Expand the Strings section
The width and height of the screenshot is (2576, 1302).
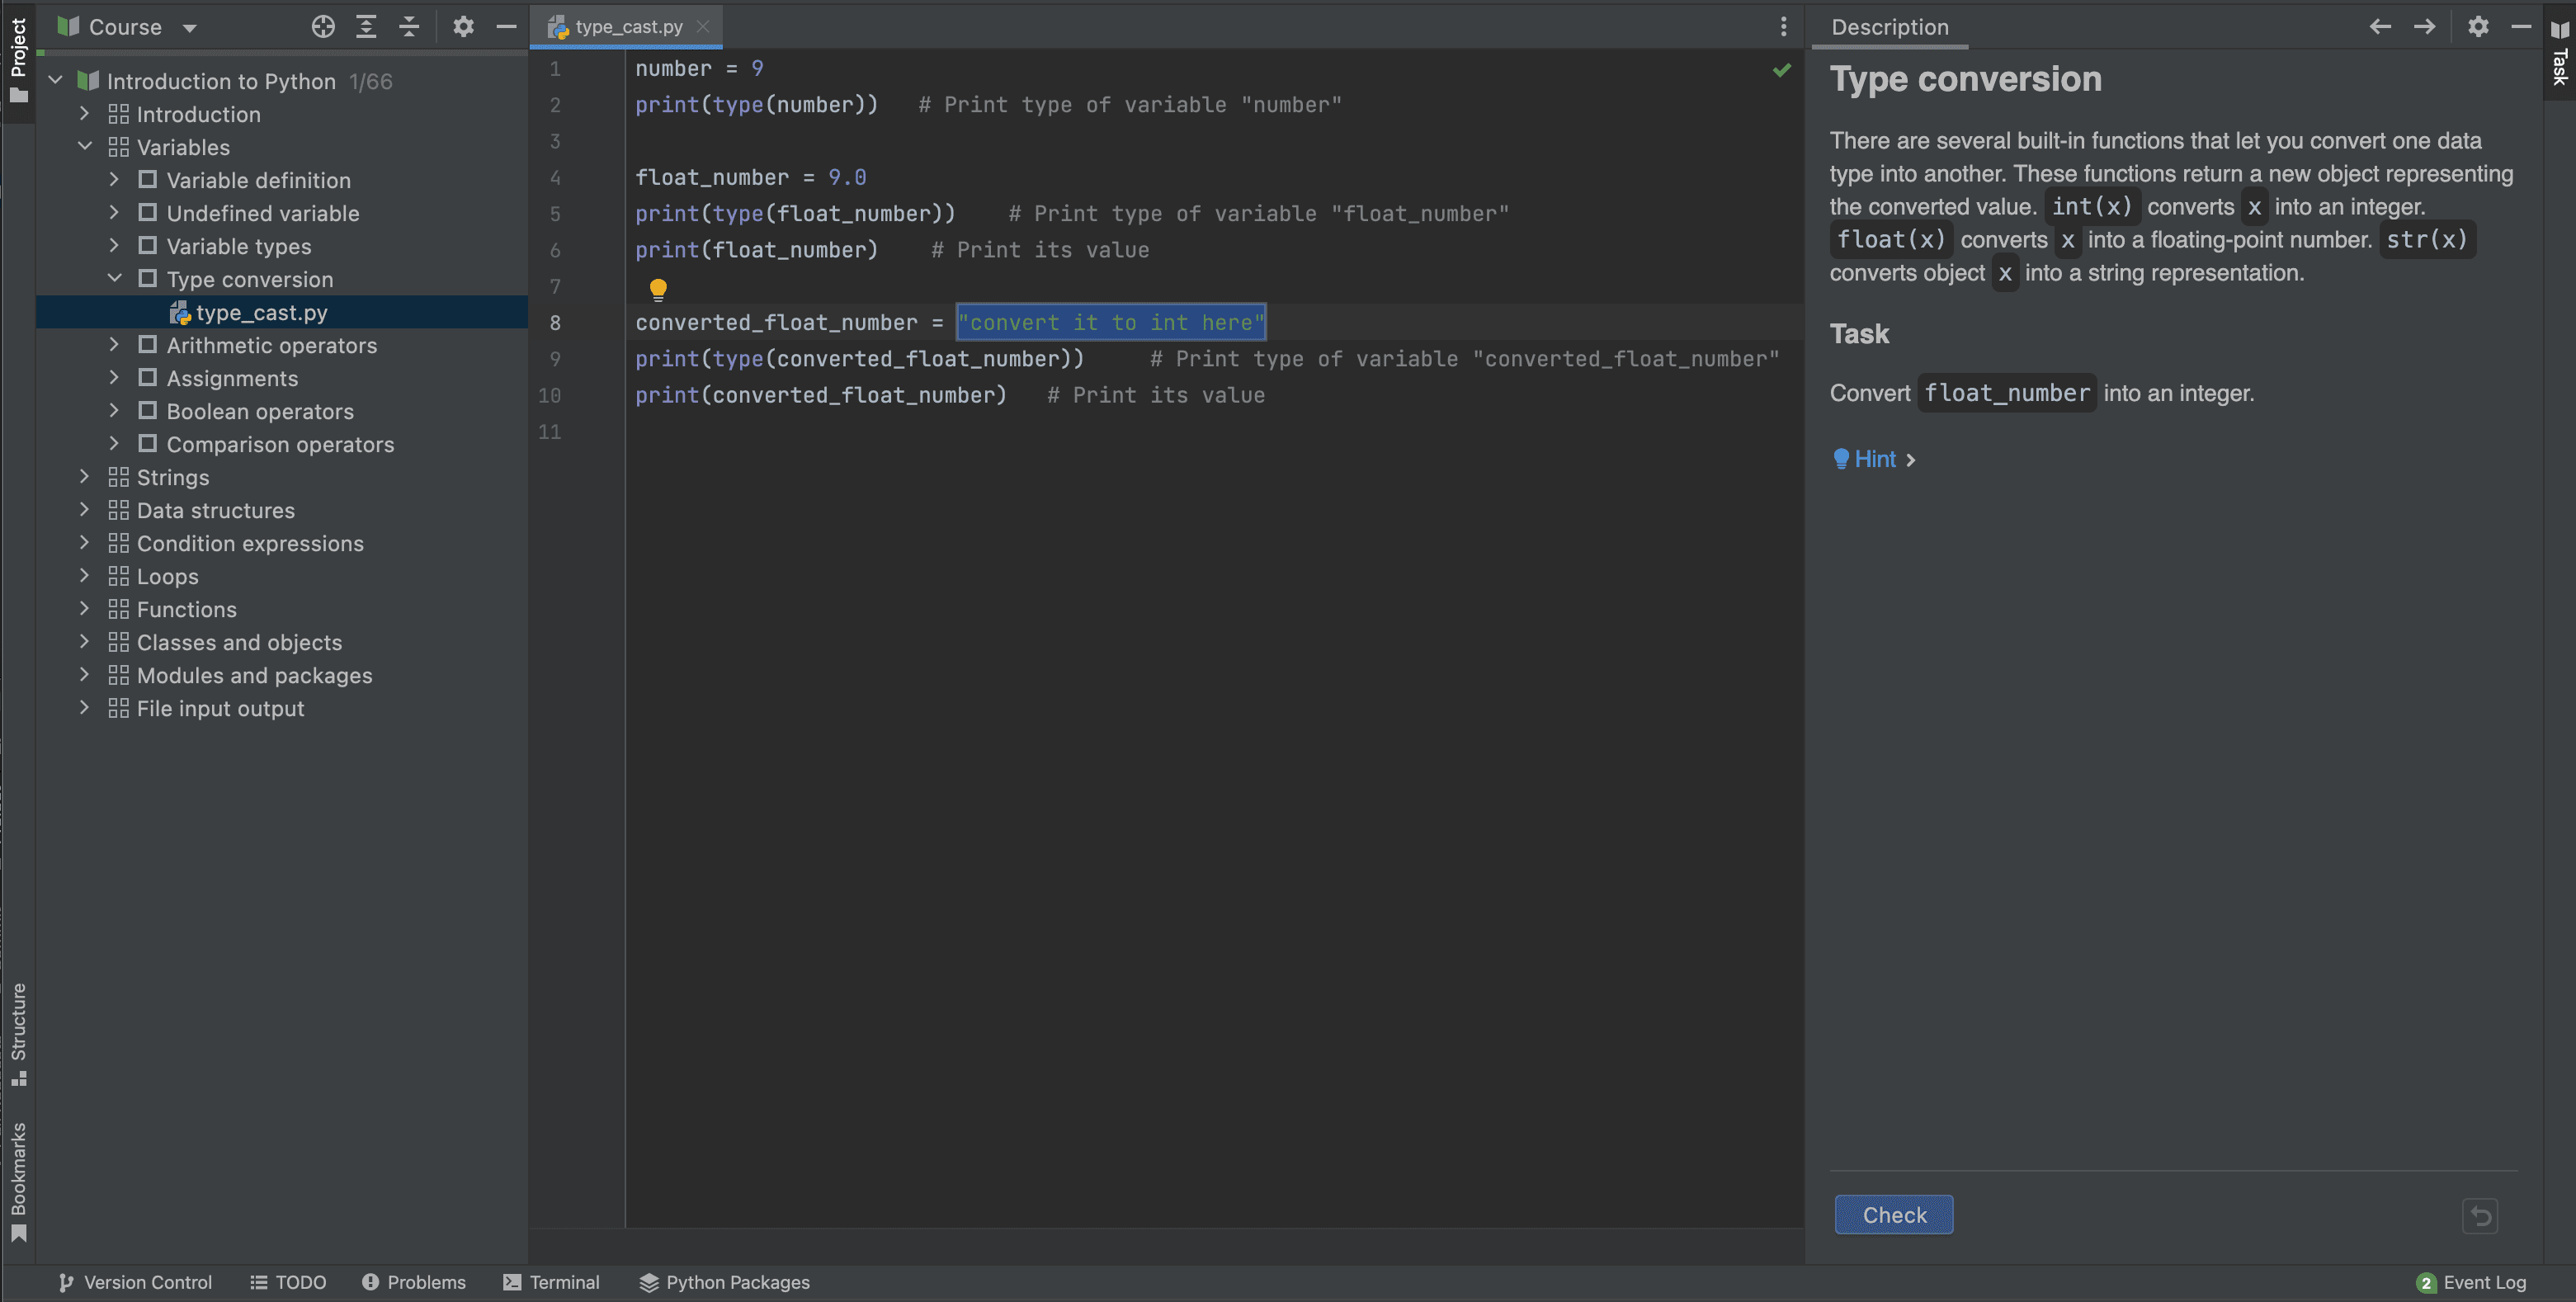pos(85,477)
